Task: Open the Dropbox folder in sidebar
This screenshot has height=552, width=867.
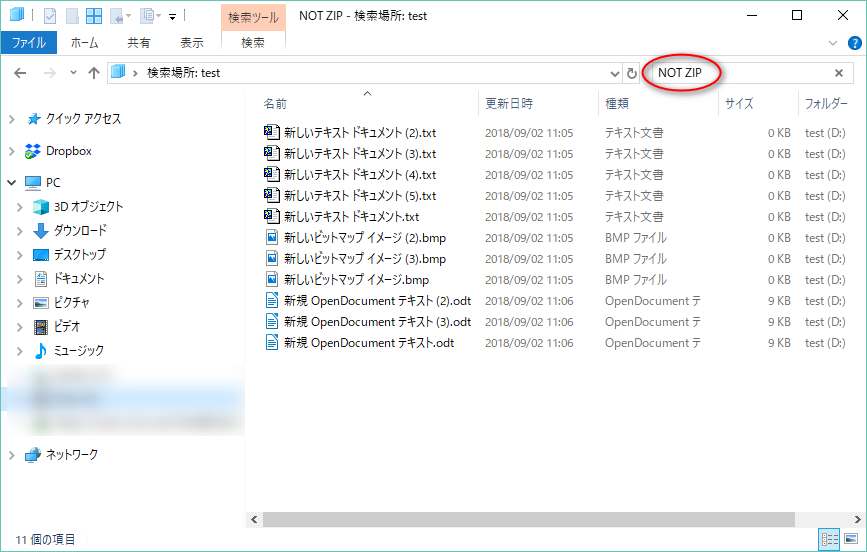Action: pos(68,151)
